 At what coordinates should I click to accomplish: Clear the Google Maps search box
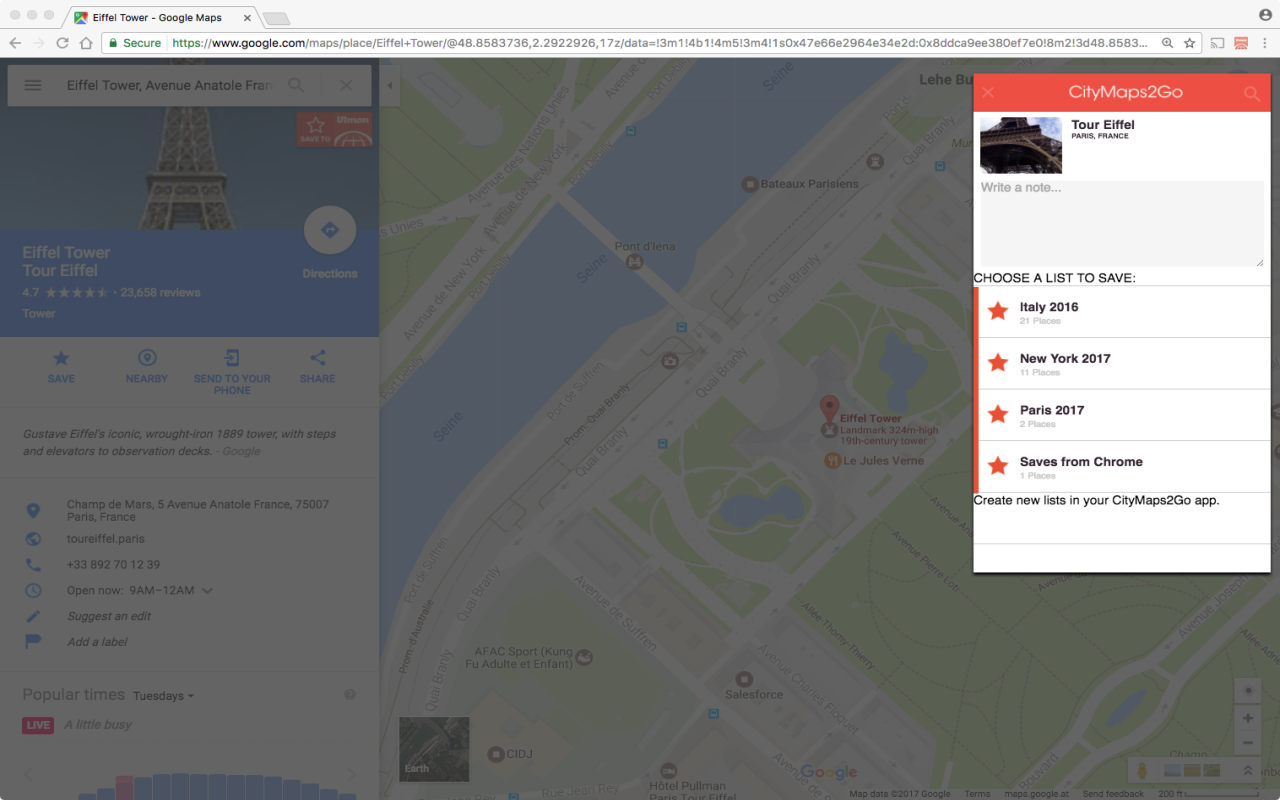(346, 86)
